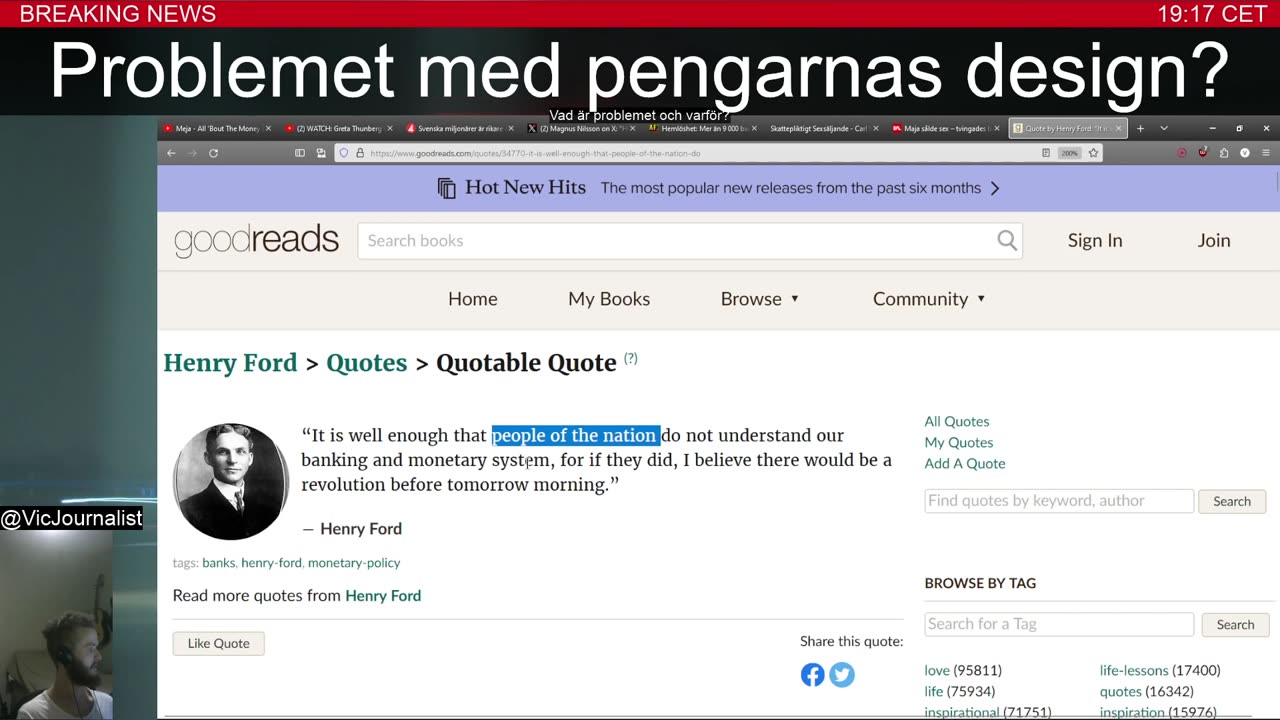Image resolution: width=1280 pixels, height=720 pixels.
Task: Open the browser hamburger menu
Action: coord(1266,153)
